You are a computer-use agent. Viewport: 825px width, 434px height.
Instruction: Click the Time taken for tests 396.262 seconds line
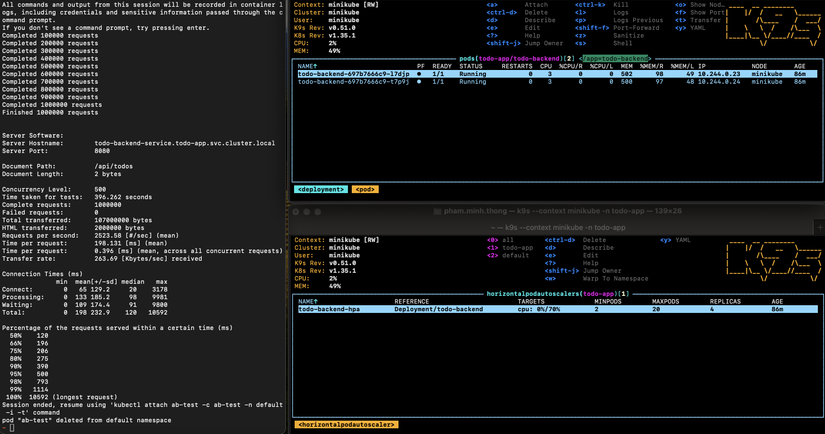77,197
